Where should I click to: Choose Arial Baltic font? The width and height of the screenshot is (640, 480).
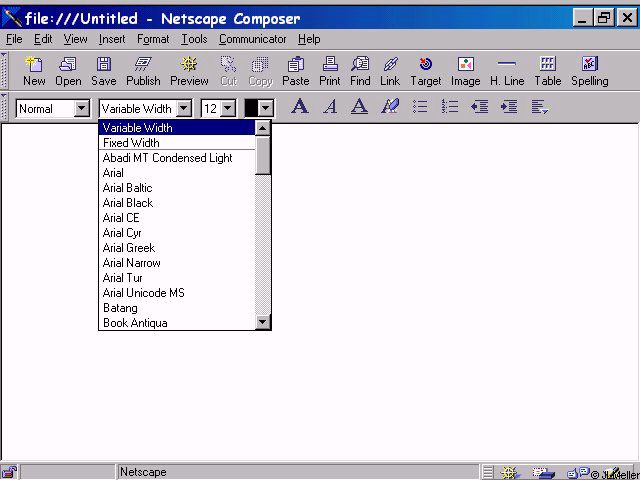click(x=177, y=188)
